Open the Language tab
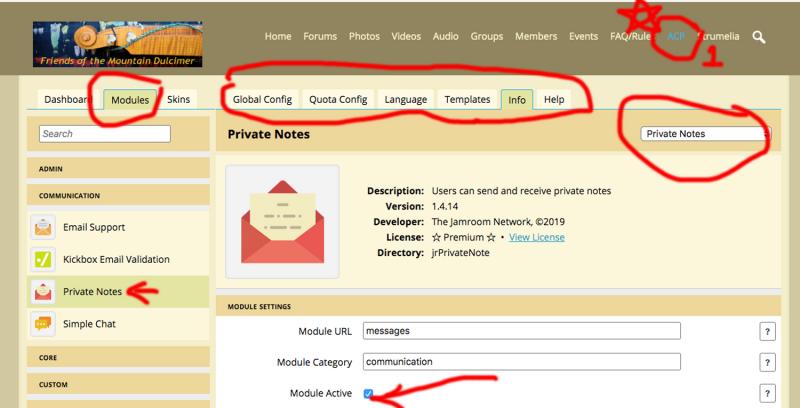 click(x=406, y=99)
